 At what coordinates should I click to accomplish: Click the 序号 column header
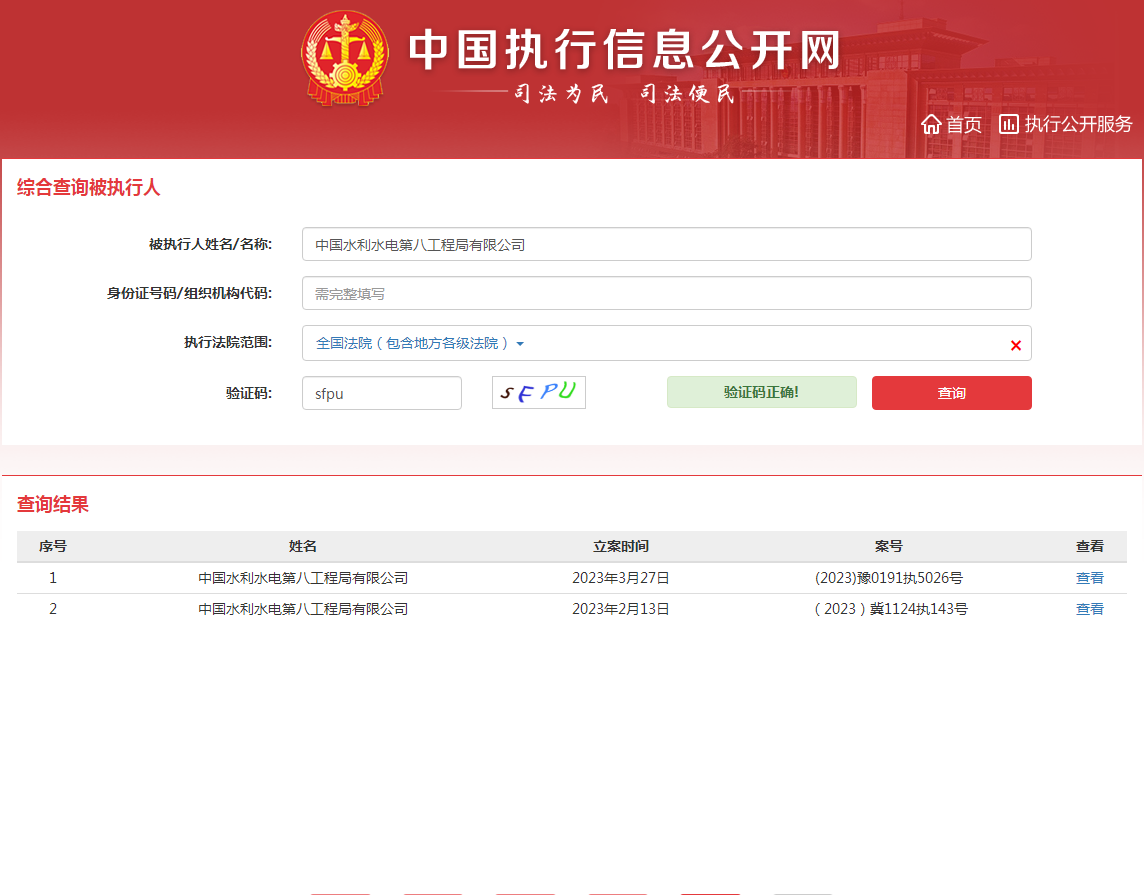[x=53, y=546]
